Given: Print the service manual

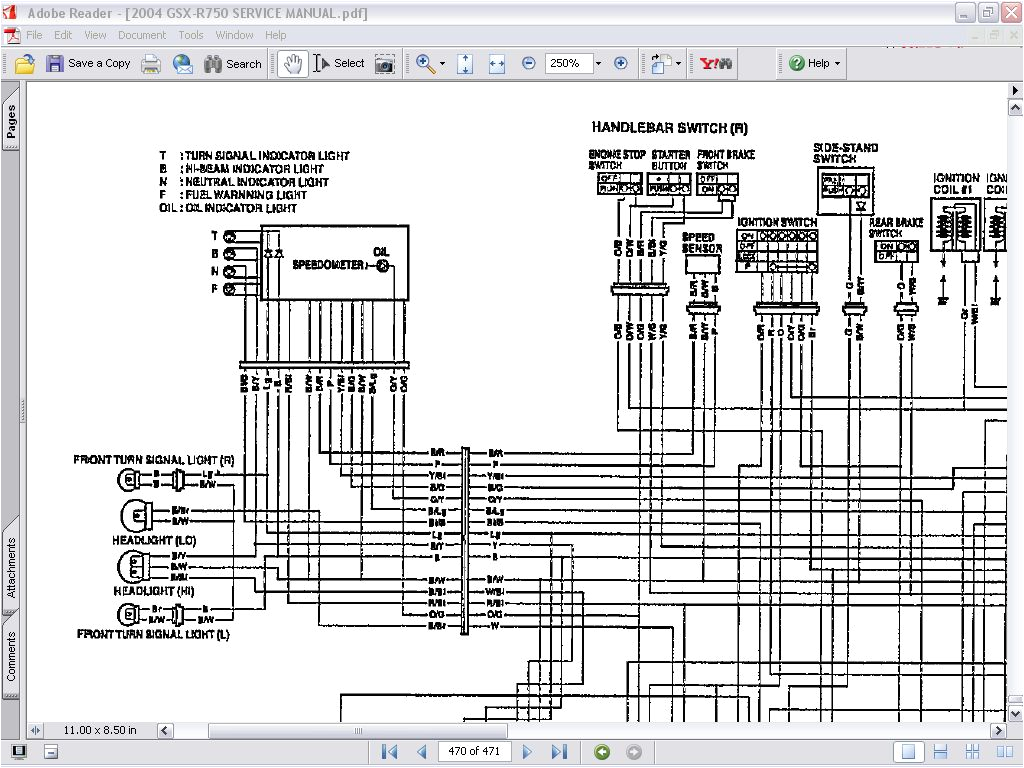Looking at the screenshot, I should tap(150, 63).
